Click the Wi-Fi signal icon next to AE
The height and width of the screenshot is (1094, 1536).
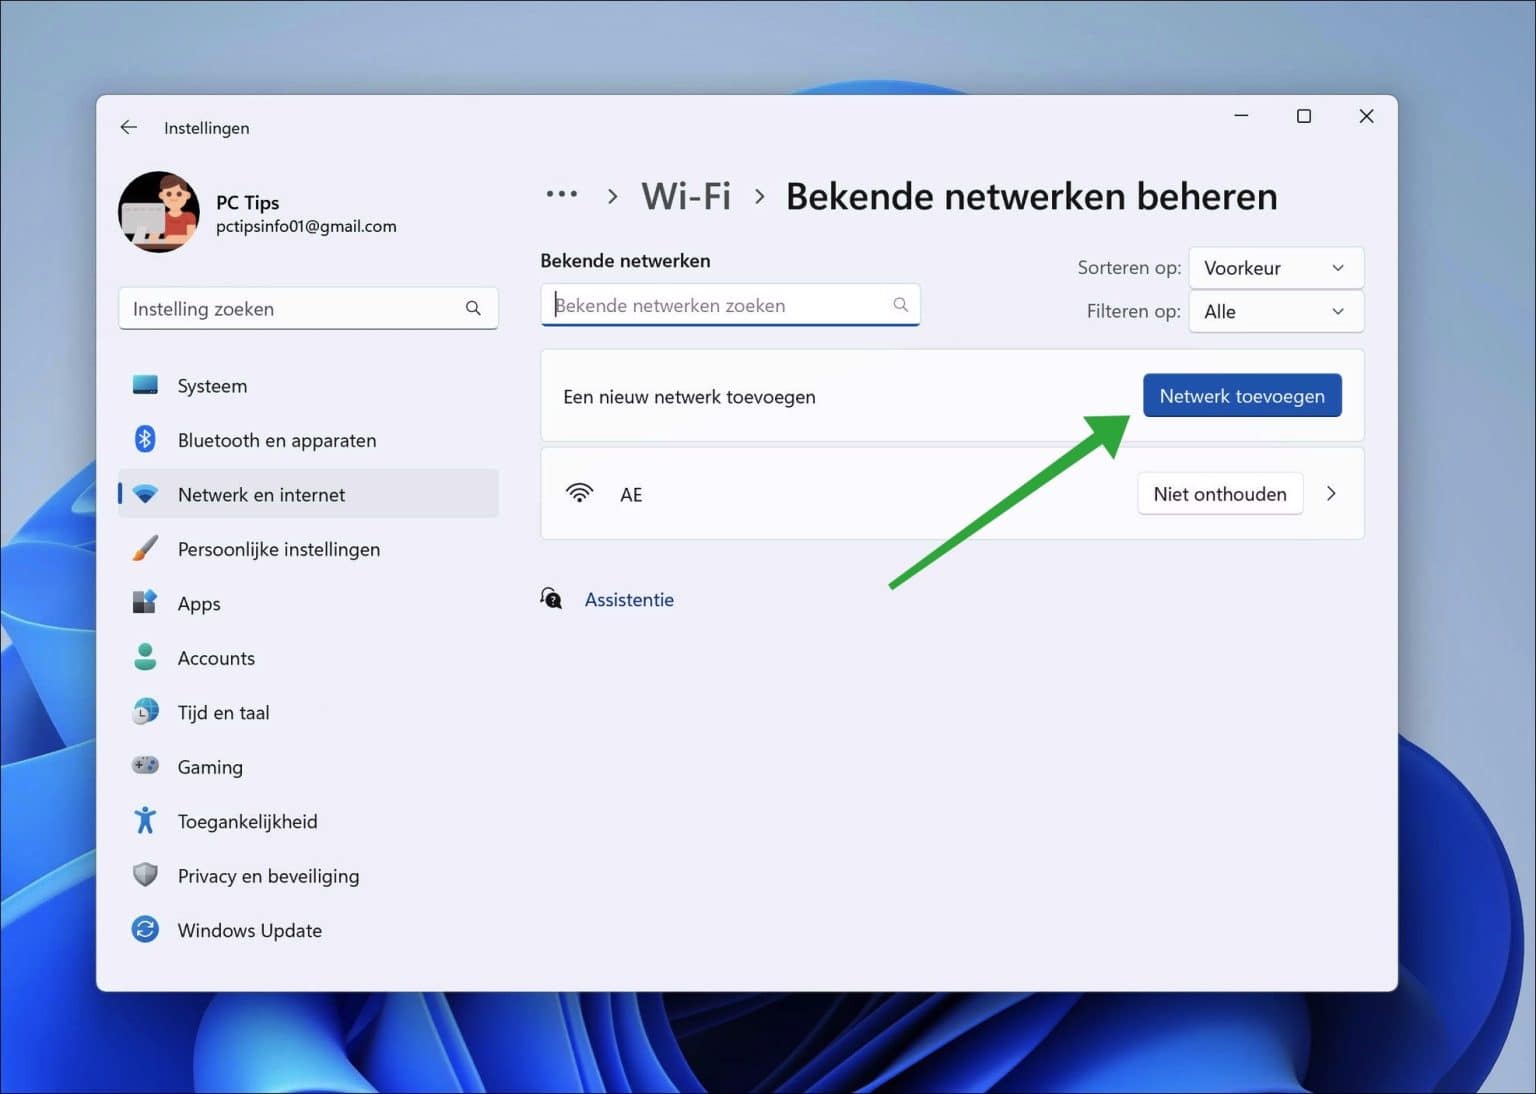580,492
